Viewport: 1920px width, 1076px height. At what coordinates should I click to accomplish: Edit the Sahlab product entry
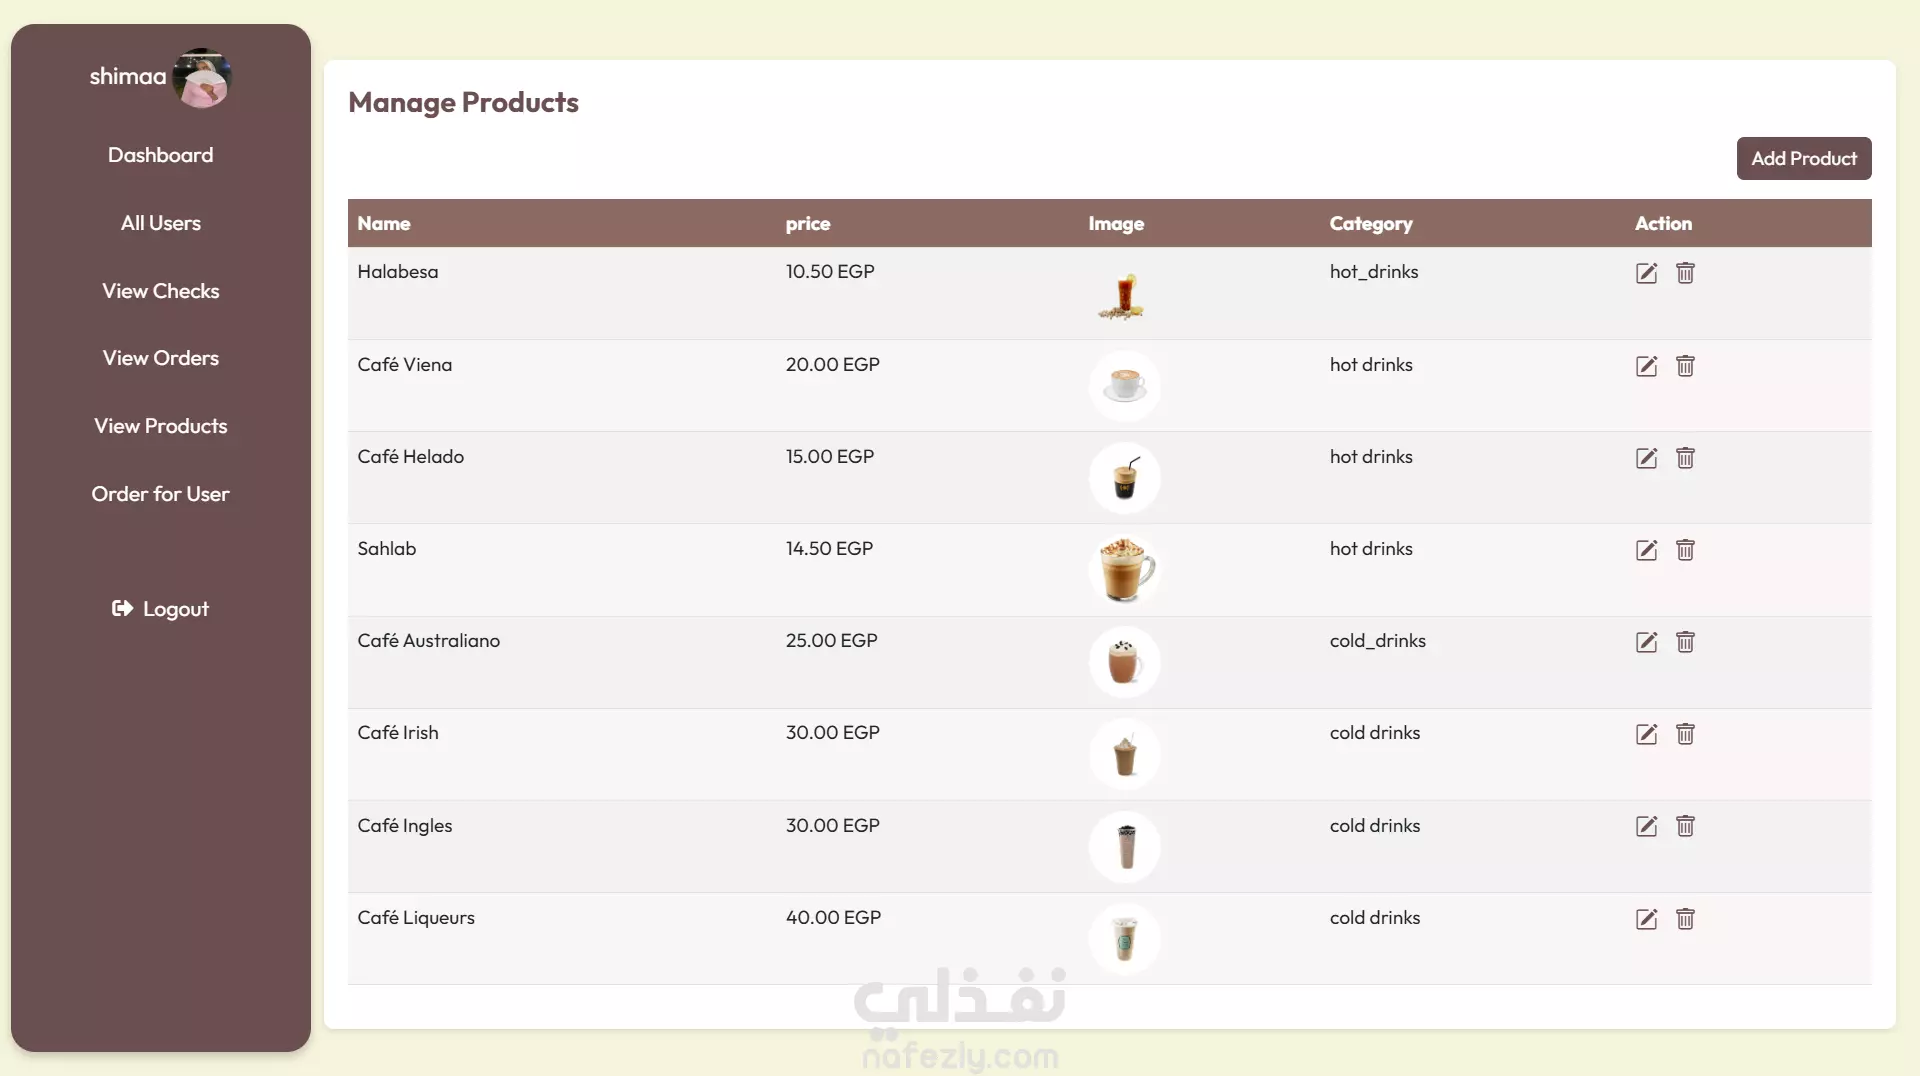[x=1646, y=550]
